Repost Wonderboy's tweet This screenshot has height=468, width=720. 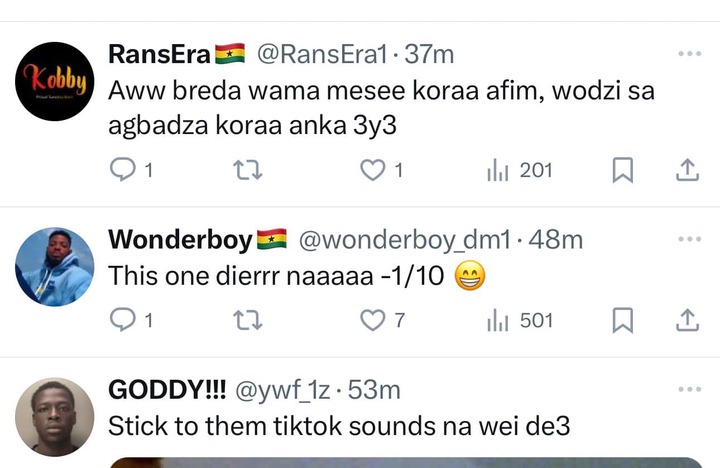(249, 320)
